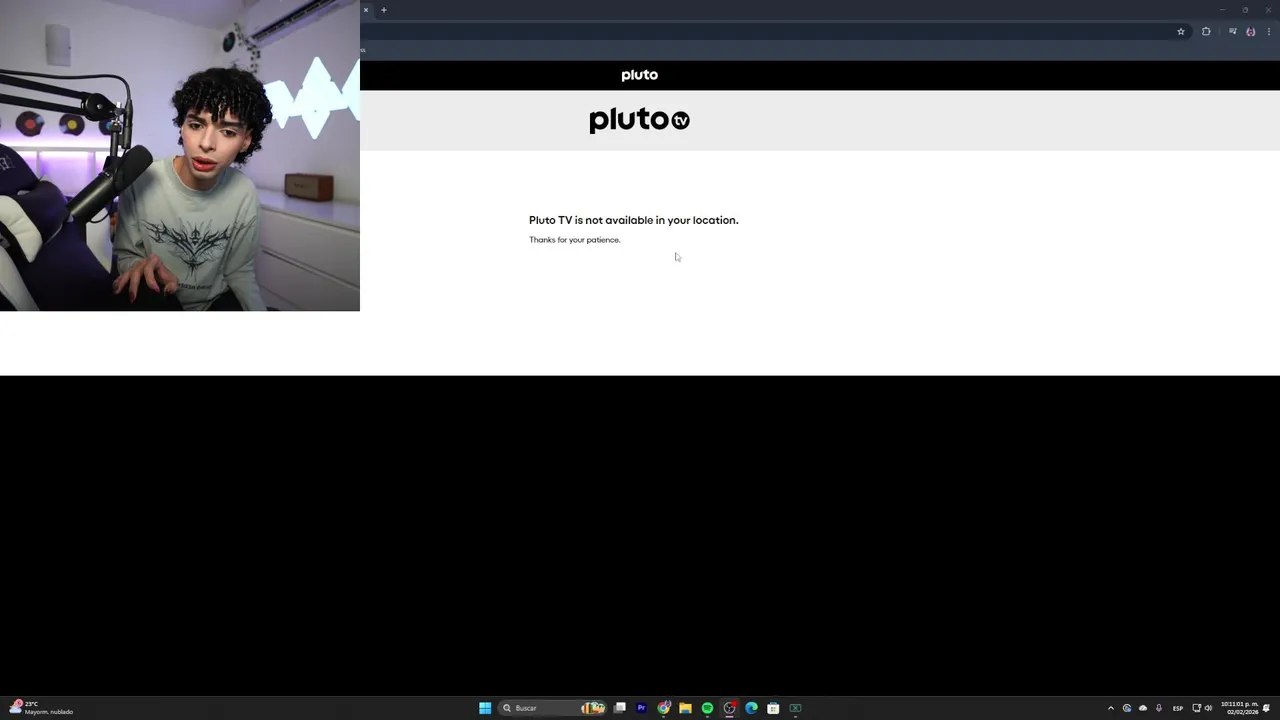Screen dimensions: 1280x720
Task: Expand the hidden system tray icons
Action: [x=1111, y=708]
